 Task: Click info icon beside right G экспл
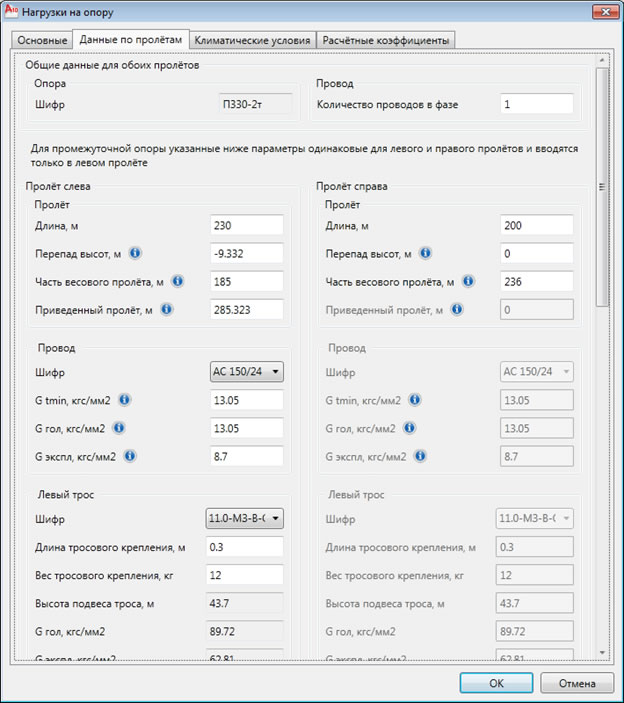pos(420,456)
